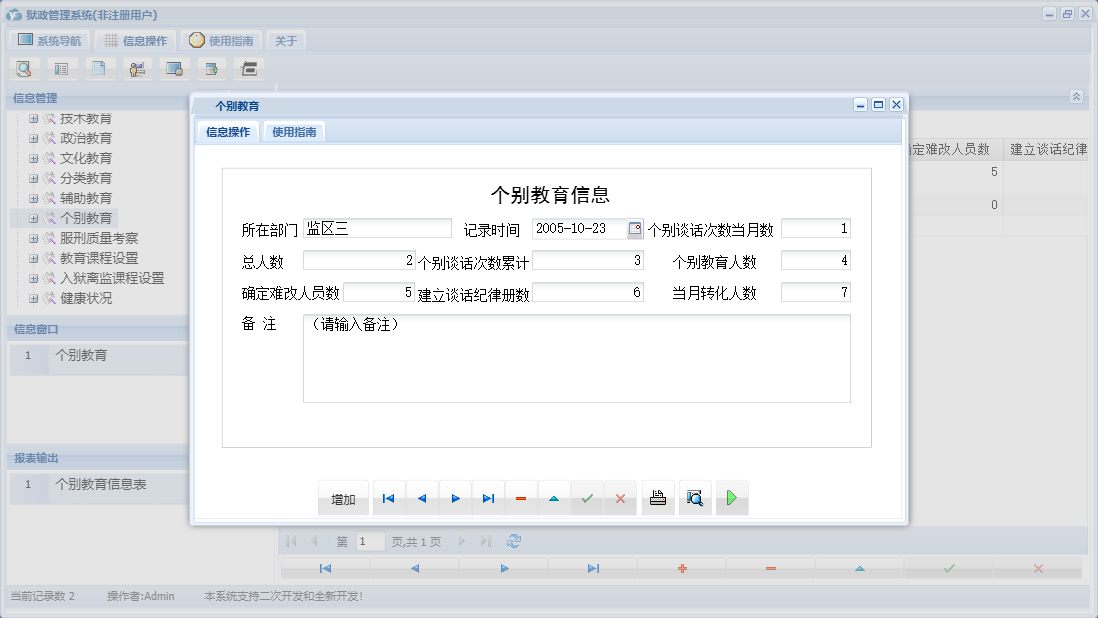Click the 增加 button

343,497
